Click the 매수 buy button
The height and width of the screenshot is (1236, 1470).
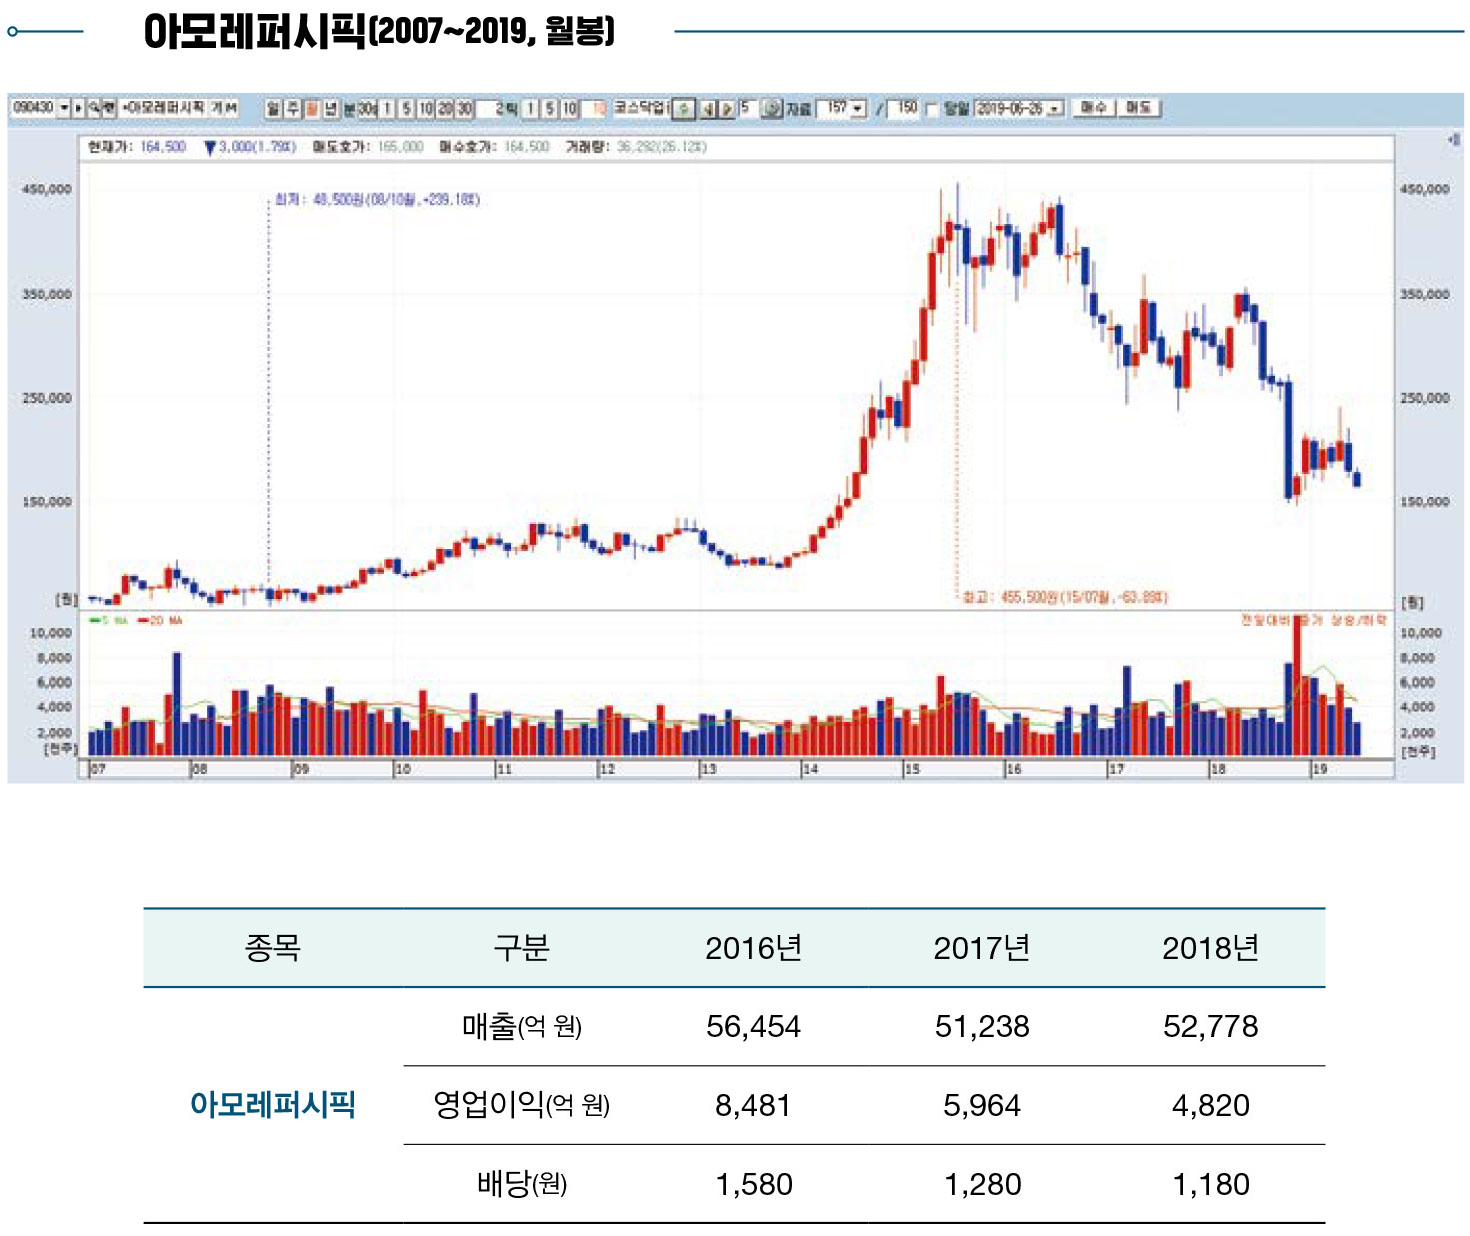point(1093,107)
